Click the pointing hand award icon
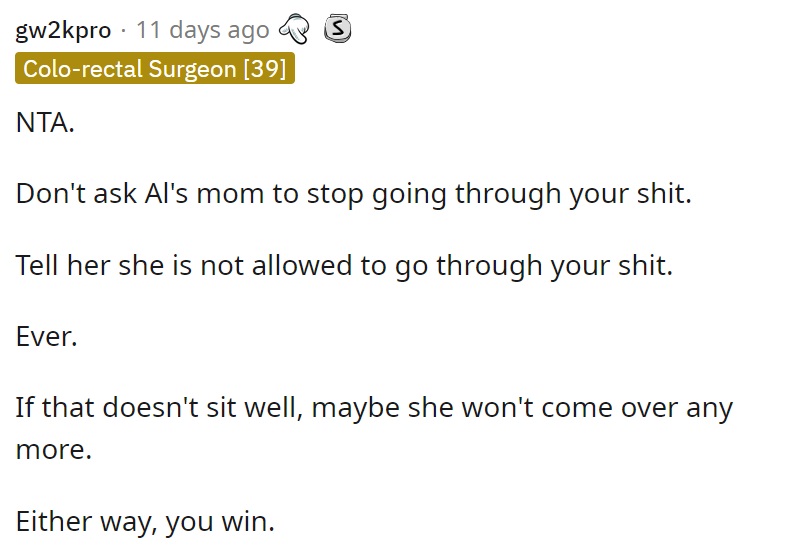This screenshot has width=799, height=549. click(294, 29)
